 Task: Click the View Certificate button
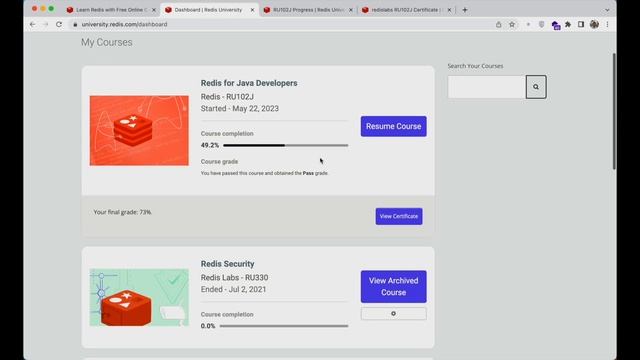(x=399, y=216)
